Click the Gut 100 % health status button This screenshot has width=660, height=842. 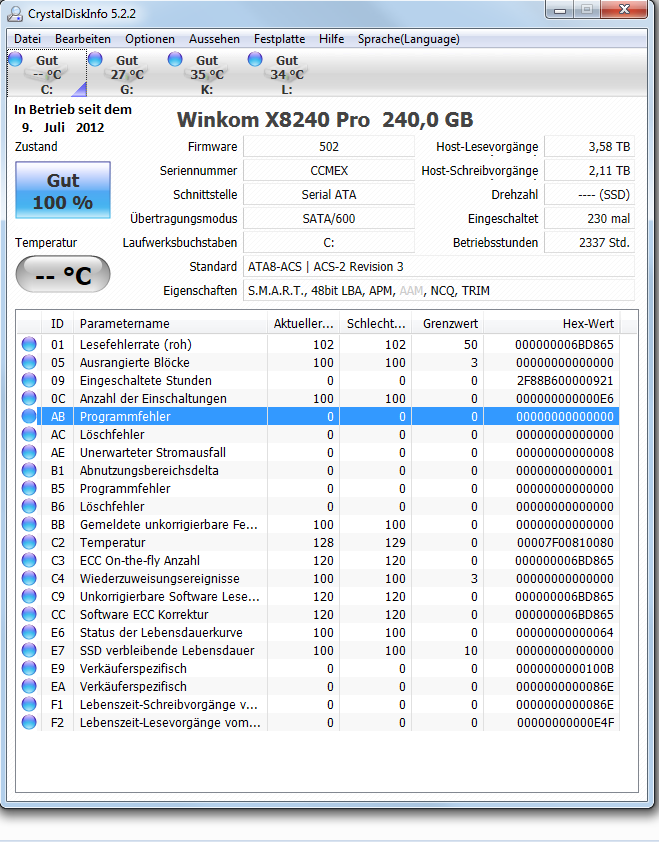point(63,191)
